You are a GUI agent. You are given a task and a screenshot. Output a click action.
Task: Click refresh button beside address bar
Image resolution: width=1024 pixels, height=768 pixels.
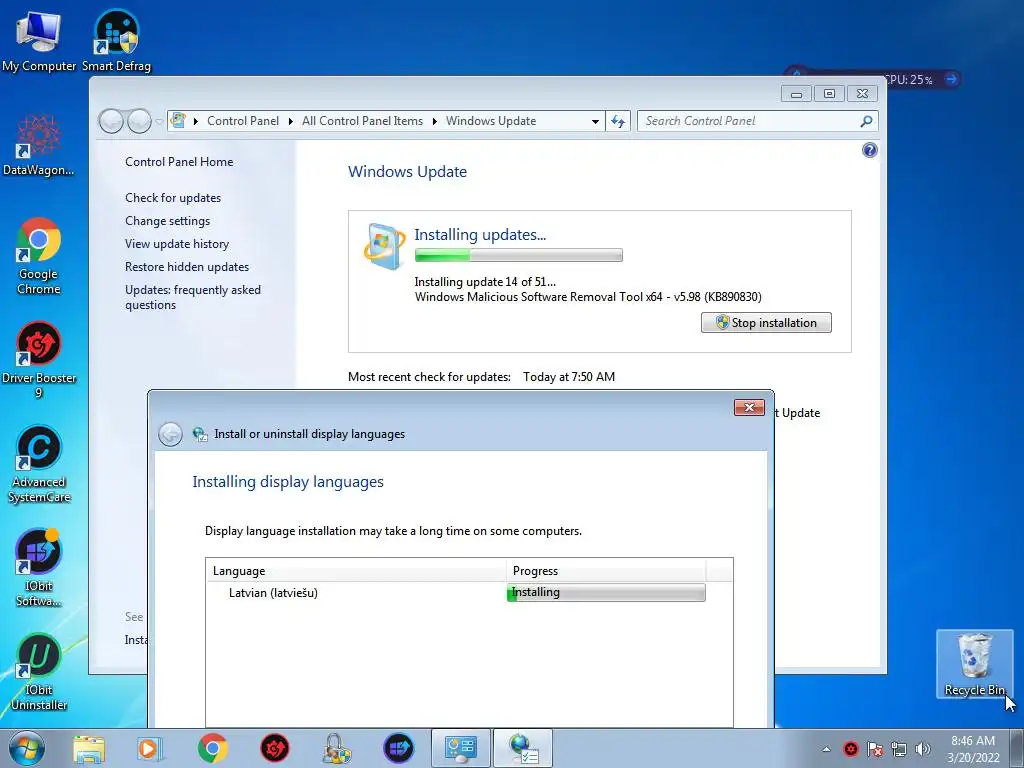(618, 121)
